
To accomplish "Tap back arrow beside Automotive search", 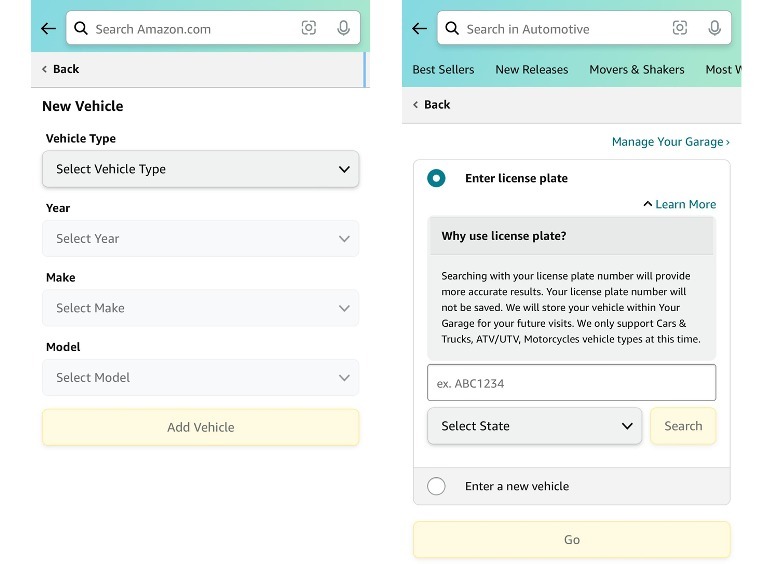I will [x=419, y=29].
